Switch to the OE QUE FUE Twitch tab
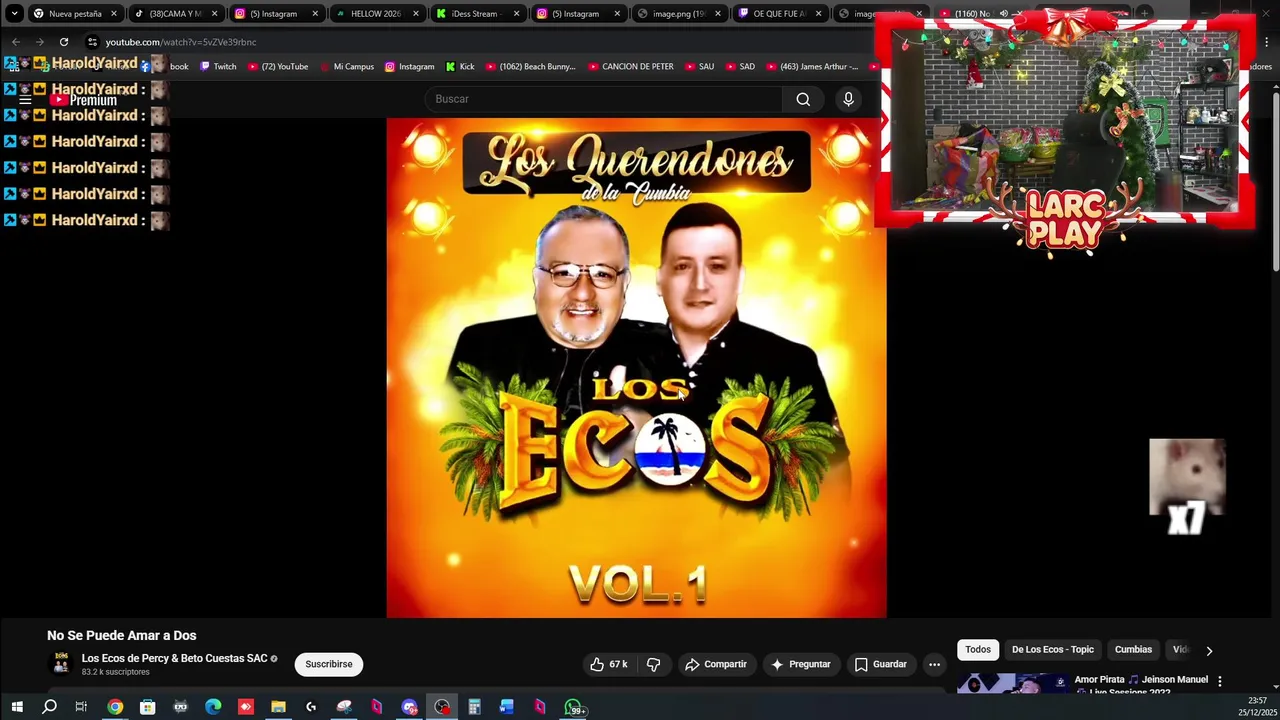The width and height of the screenshot is (1280, 720). click(x=780, y=14)
